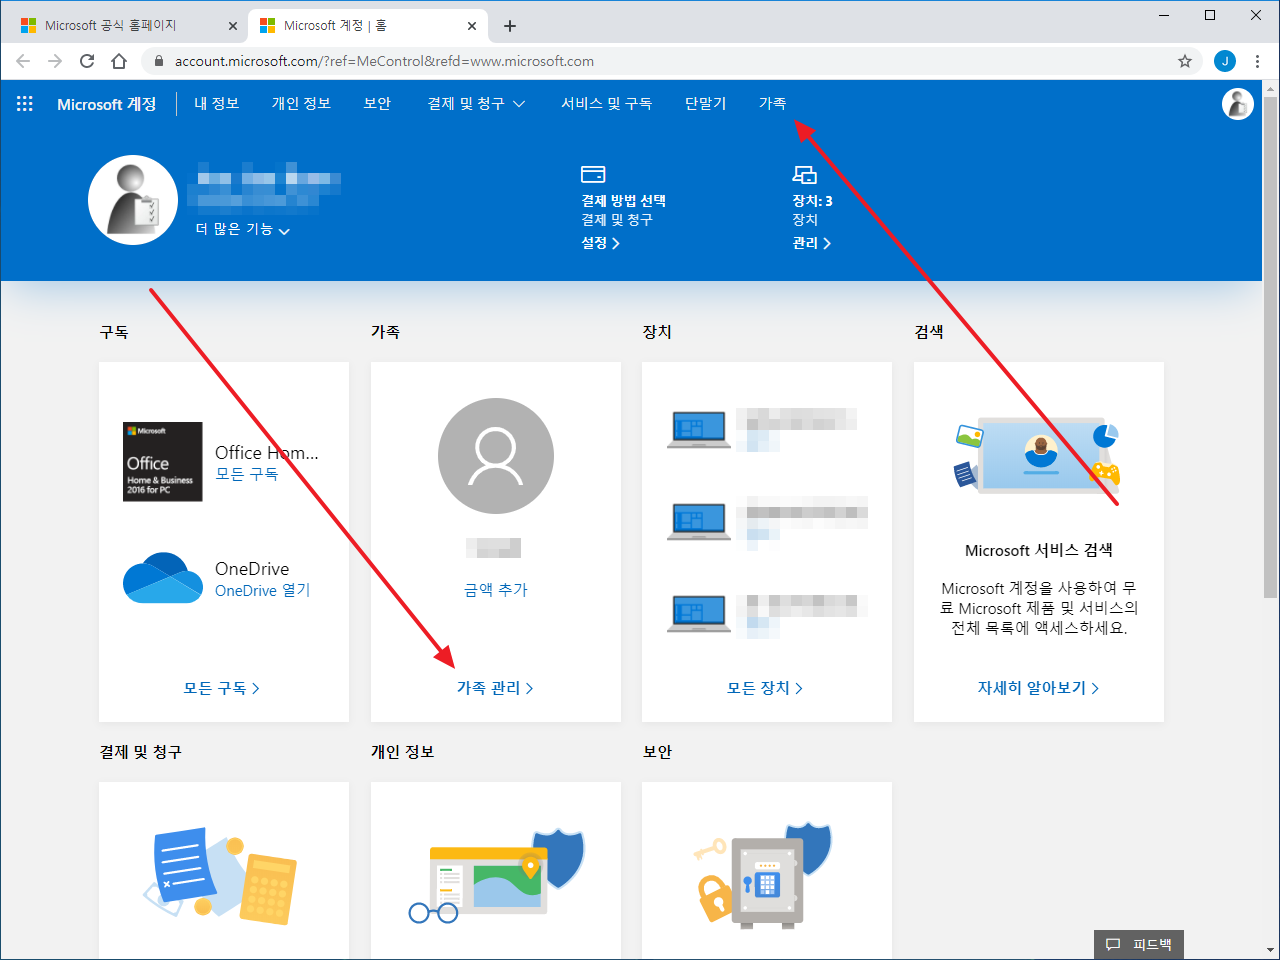Open 모든 구독 link beside Office
This screenshot has height=960, width=1280.
pyautogui.click(x=247, y=474)
